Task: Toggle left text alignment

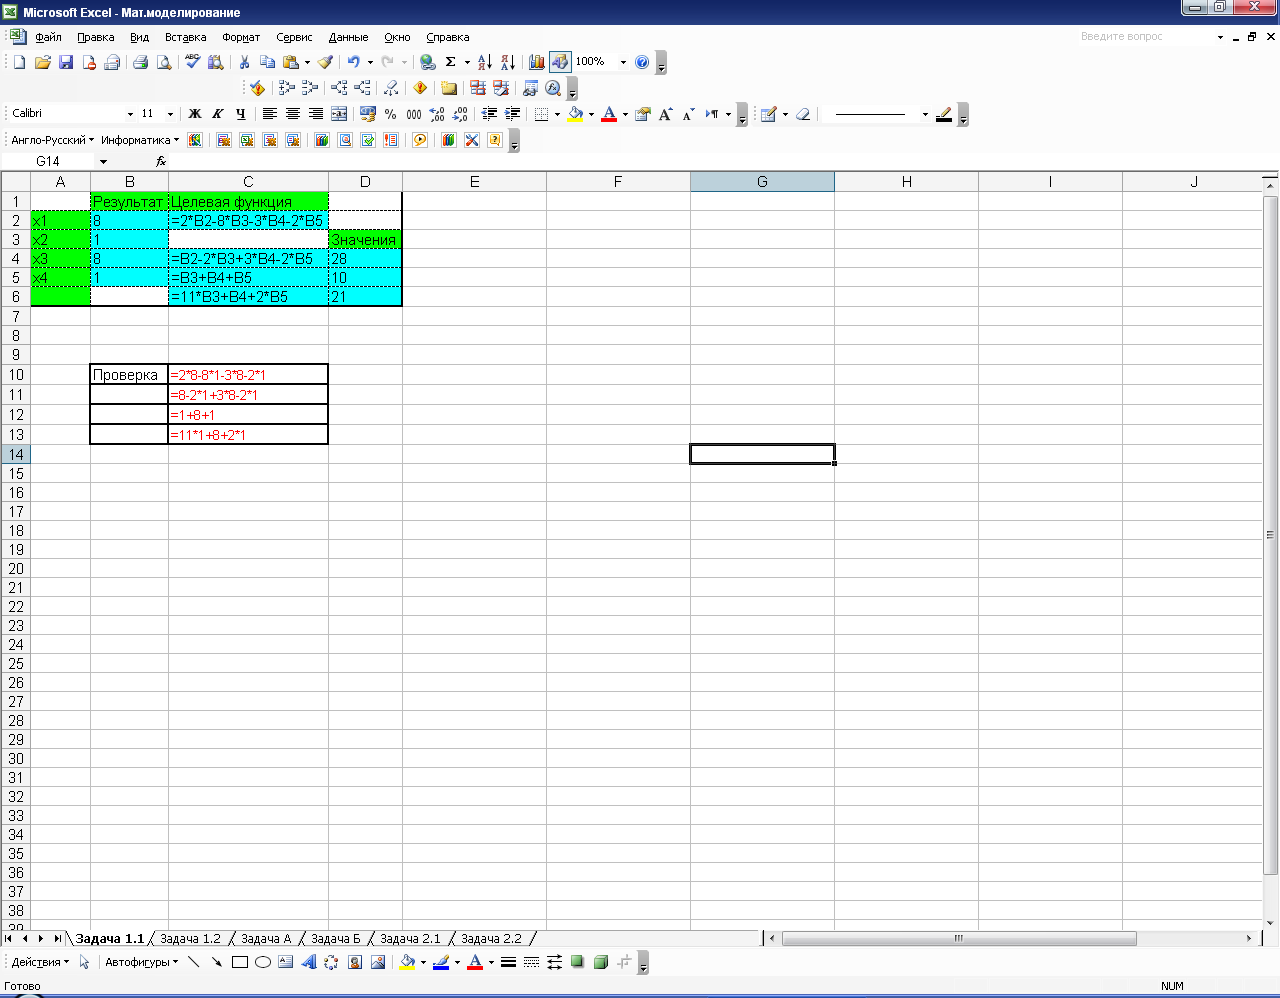Action: pyautogui.click(x=270, y=114)
